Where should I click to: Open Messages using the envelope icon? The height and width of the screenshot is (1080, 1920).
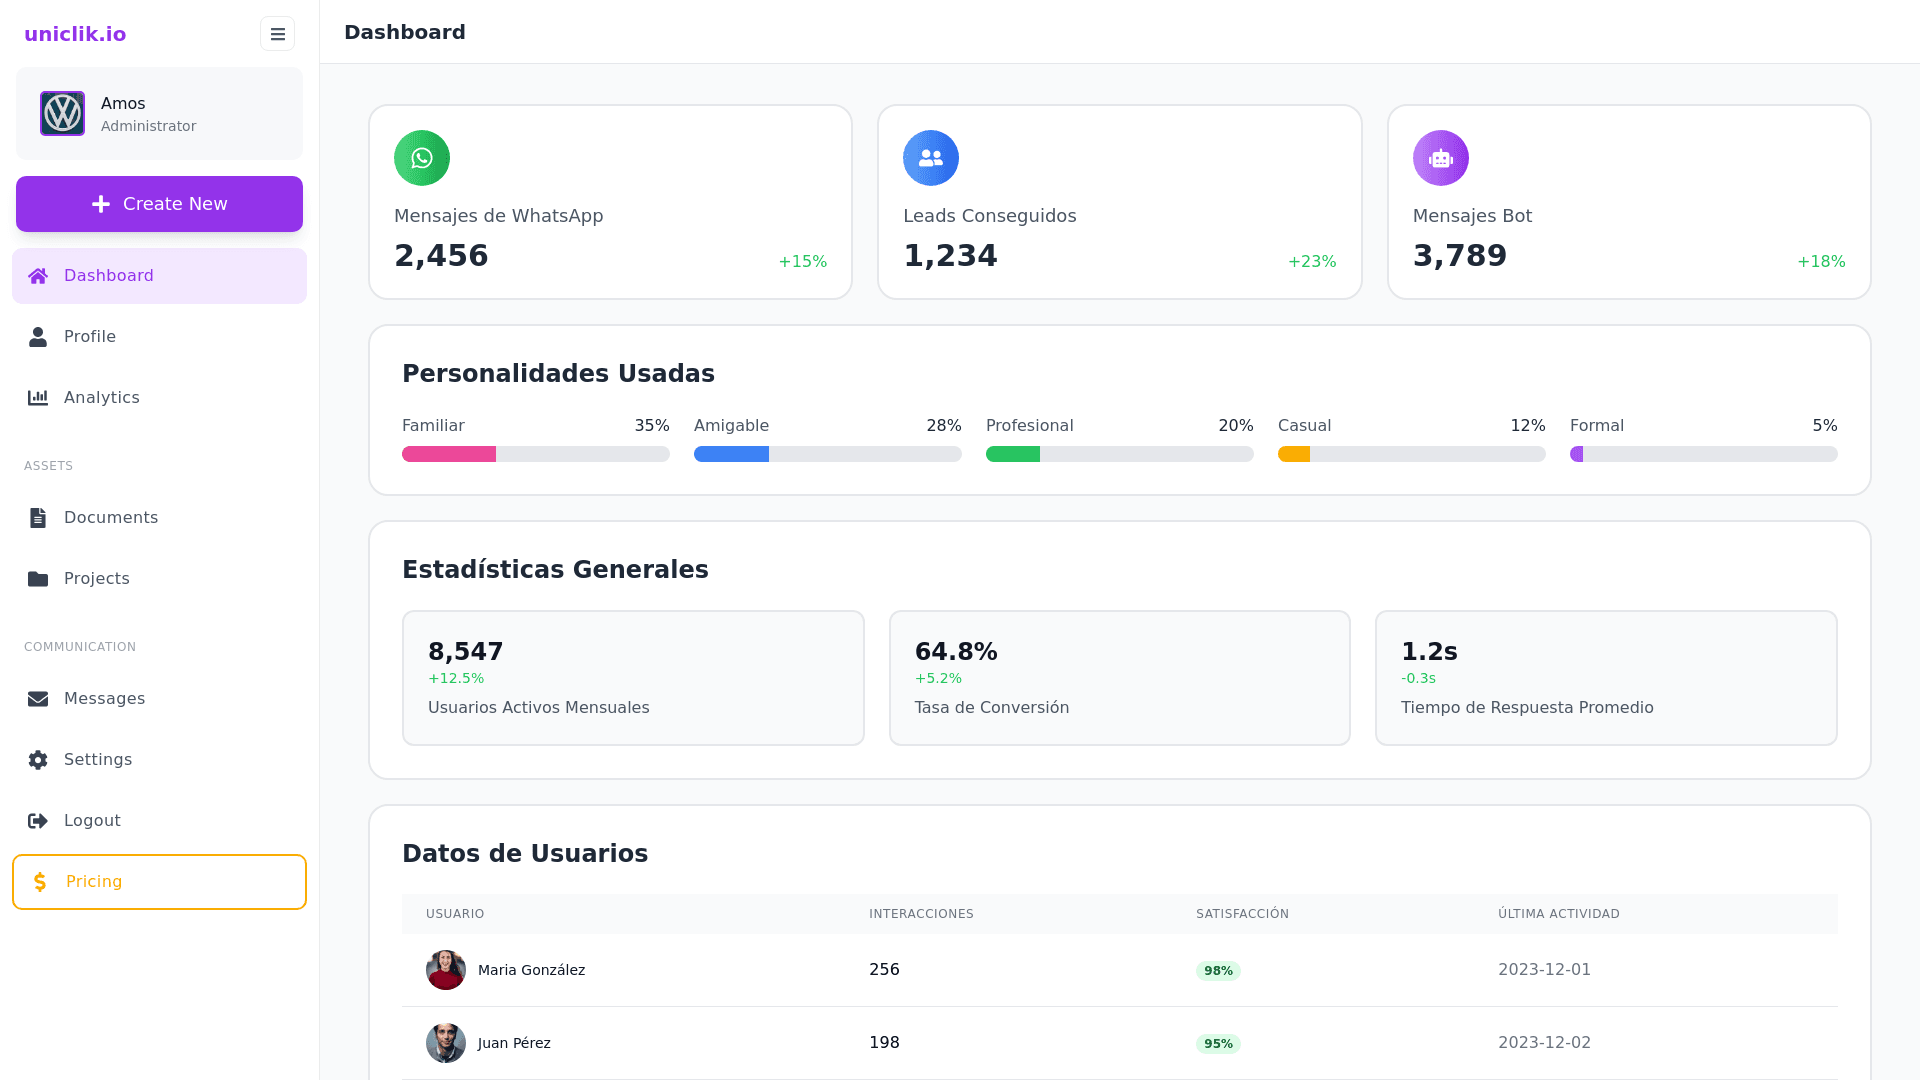click(37, 698)
